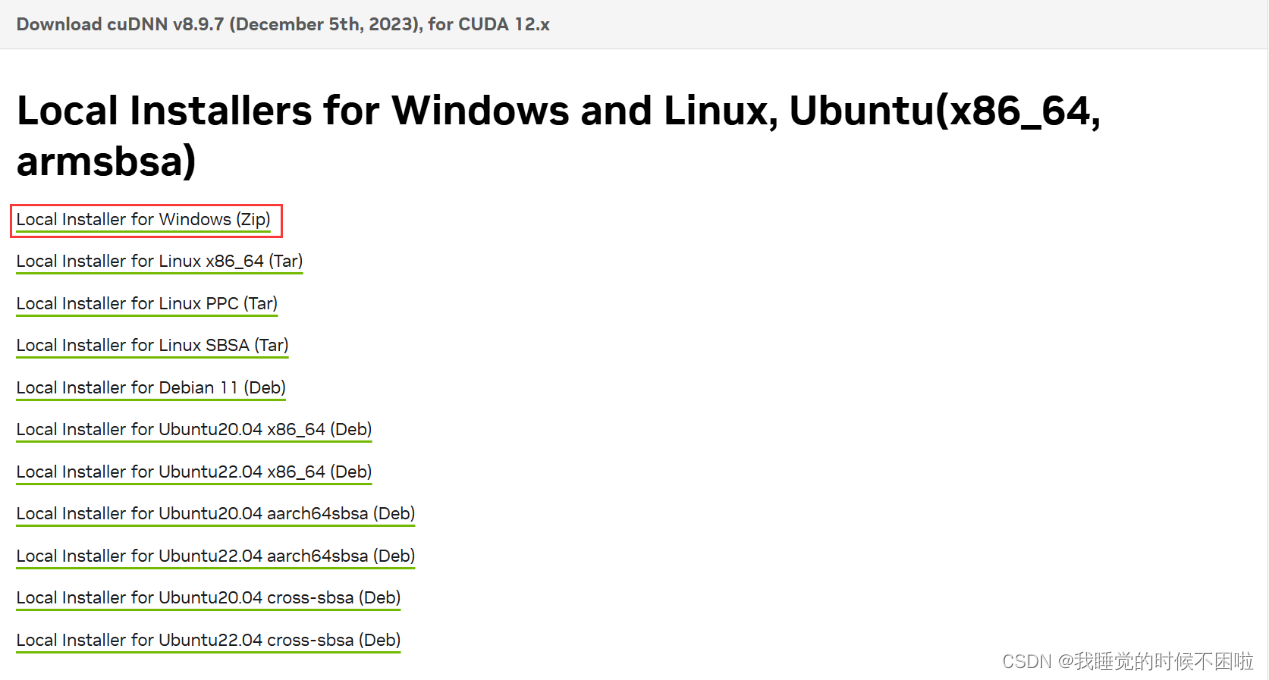The width and height of the screenshot is (1269, 680).
Task: Open Local Installer for Windows (Zip) link
Action: point(143,219)
